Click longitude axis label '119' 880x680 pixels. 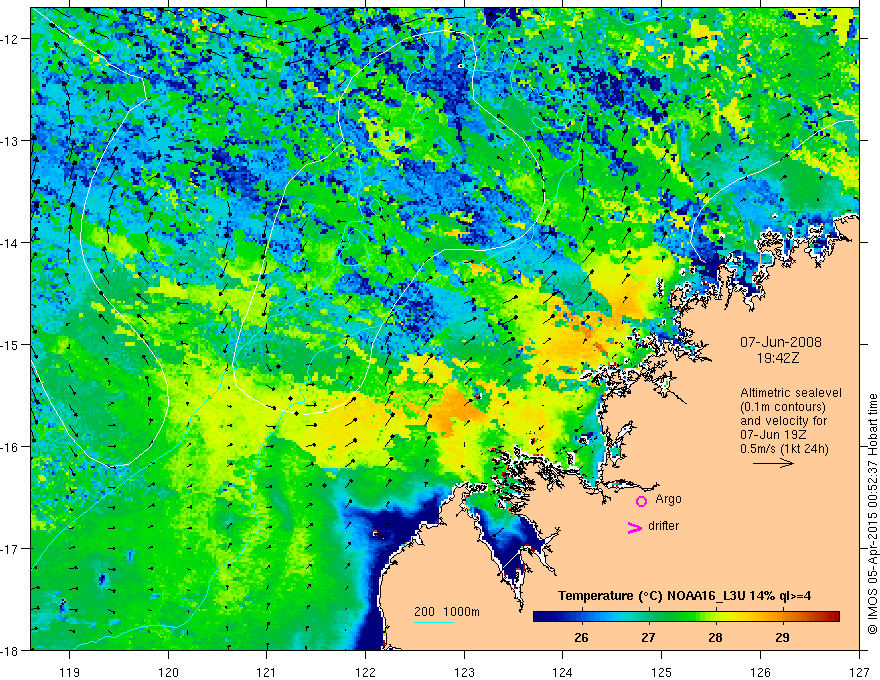[70, 672]
